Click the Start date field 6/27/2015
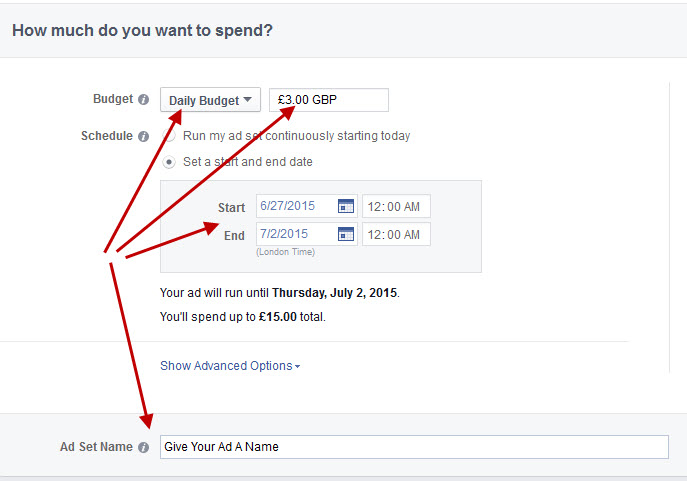 point(297,206)
